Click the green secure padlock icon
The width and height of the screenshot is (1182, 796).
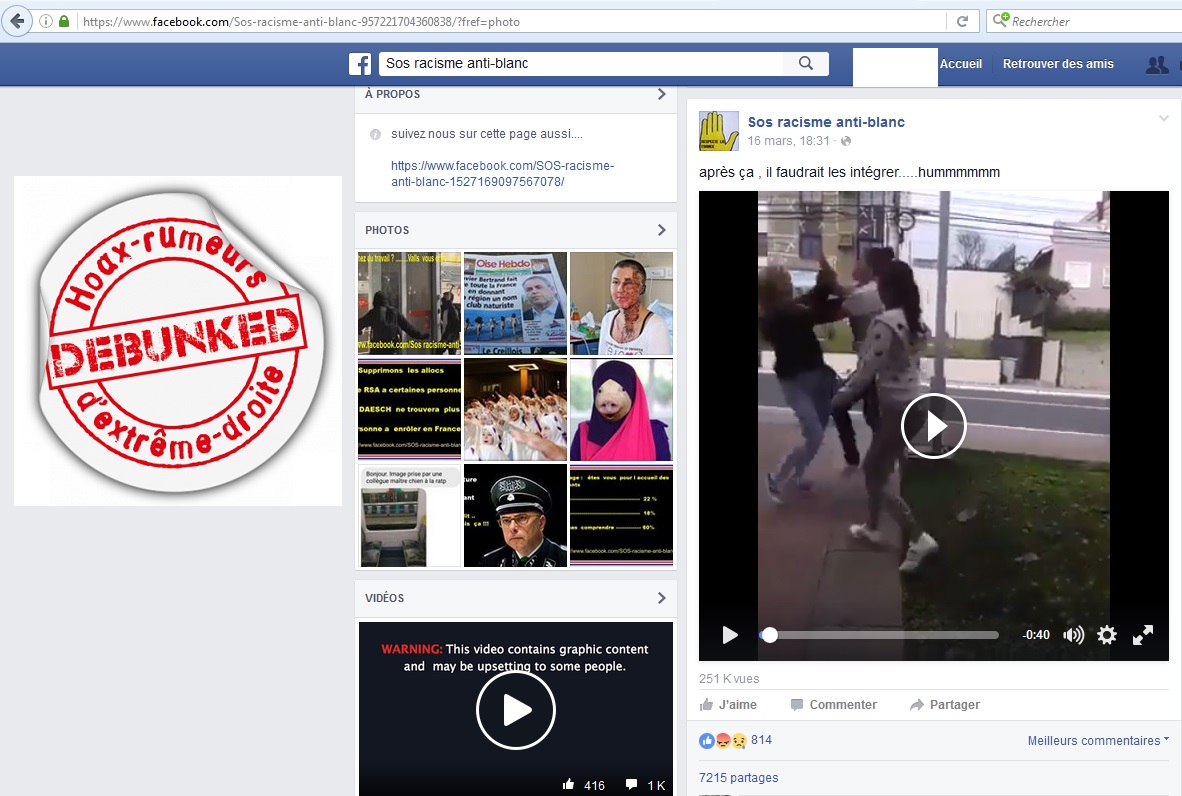(x=64, y=21)
